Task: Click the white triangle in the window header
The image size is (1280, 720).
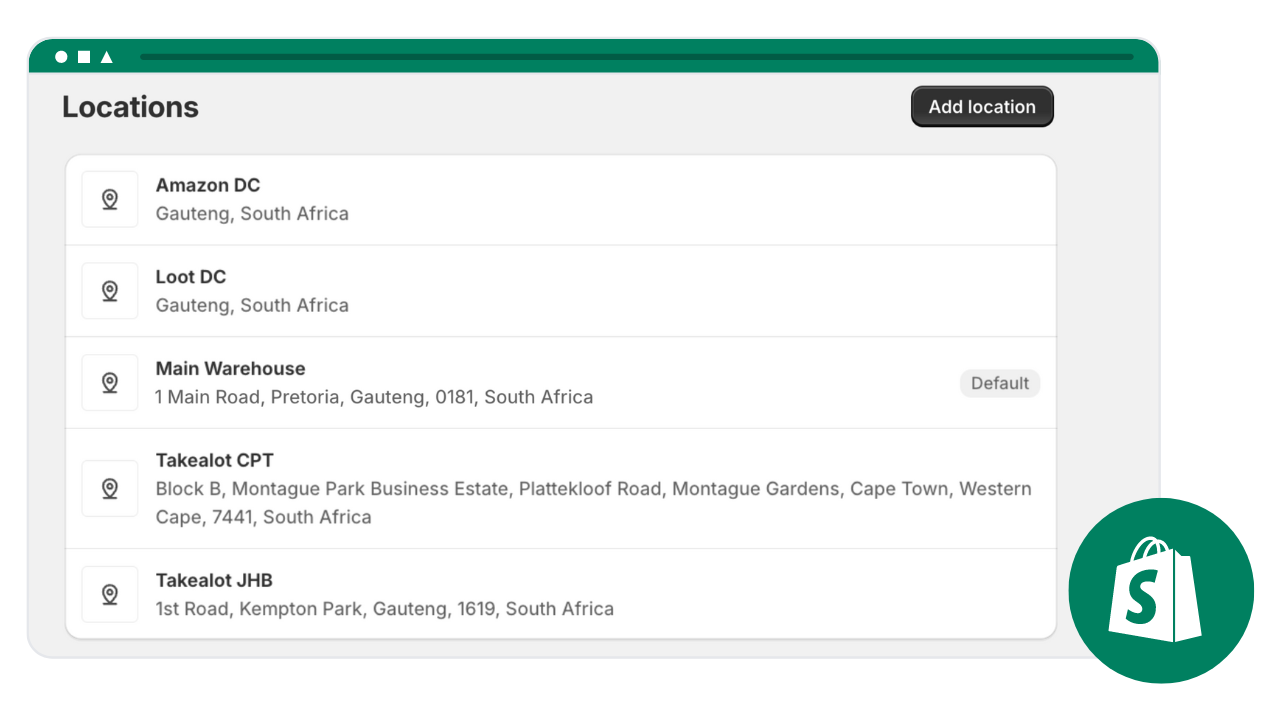Action: [x=107, y=57]
